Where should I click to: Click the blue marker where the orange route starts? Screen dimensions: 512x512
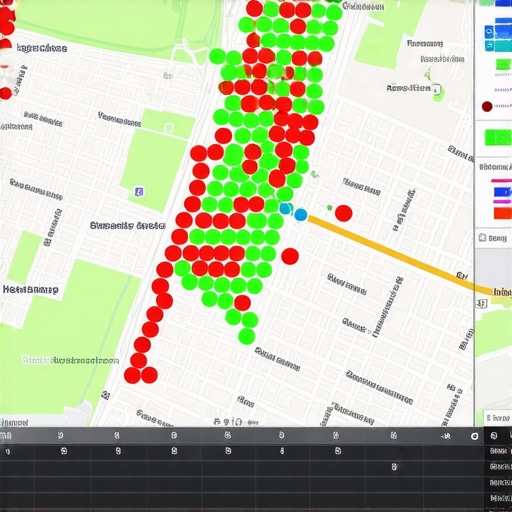(x=301, y=214)
